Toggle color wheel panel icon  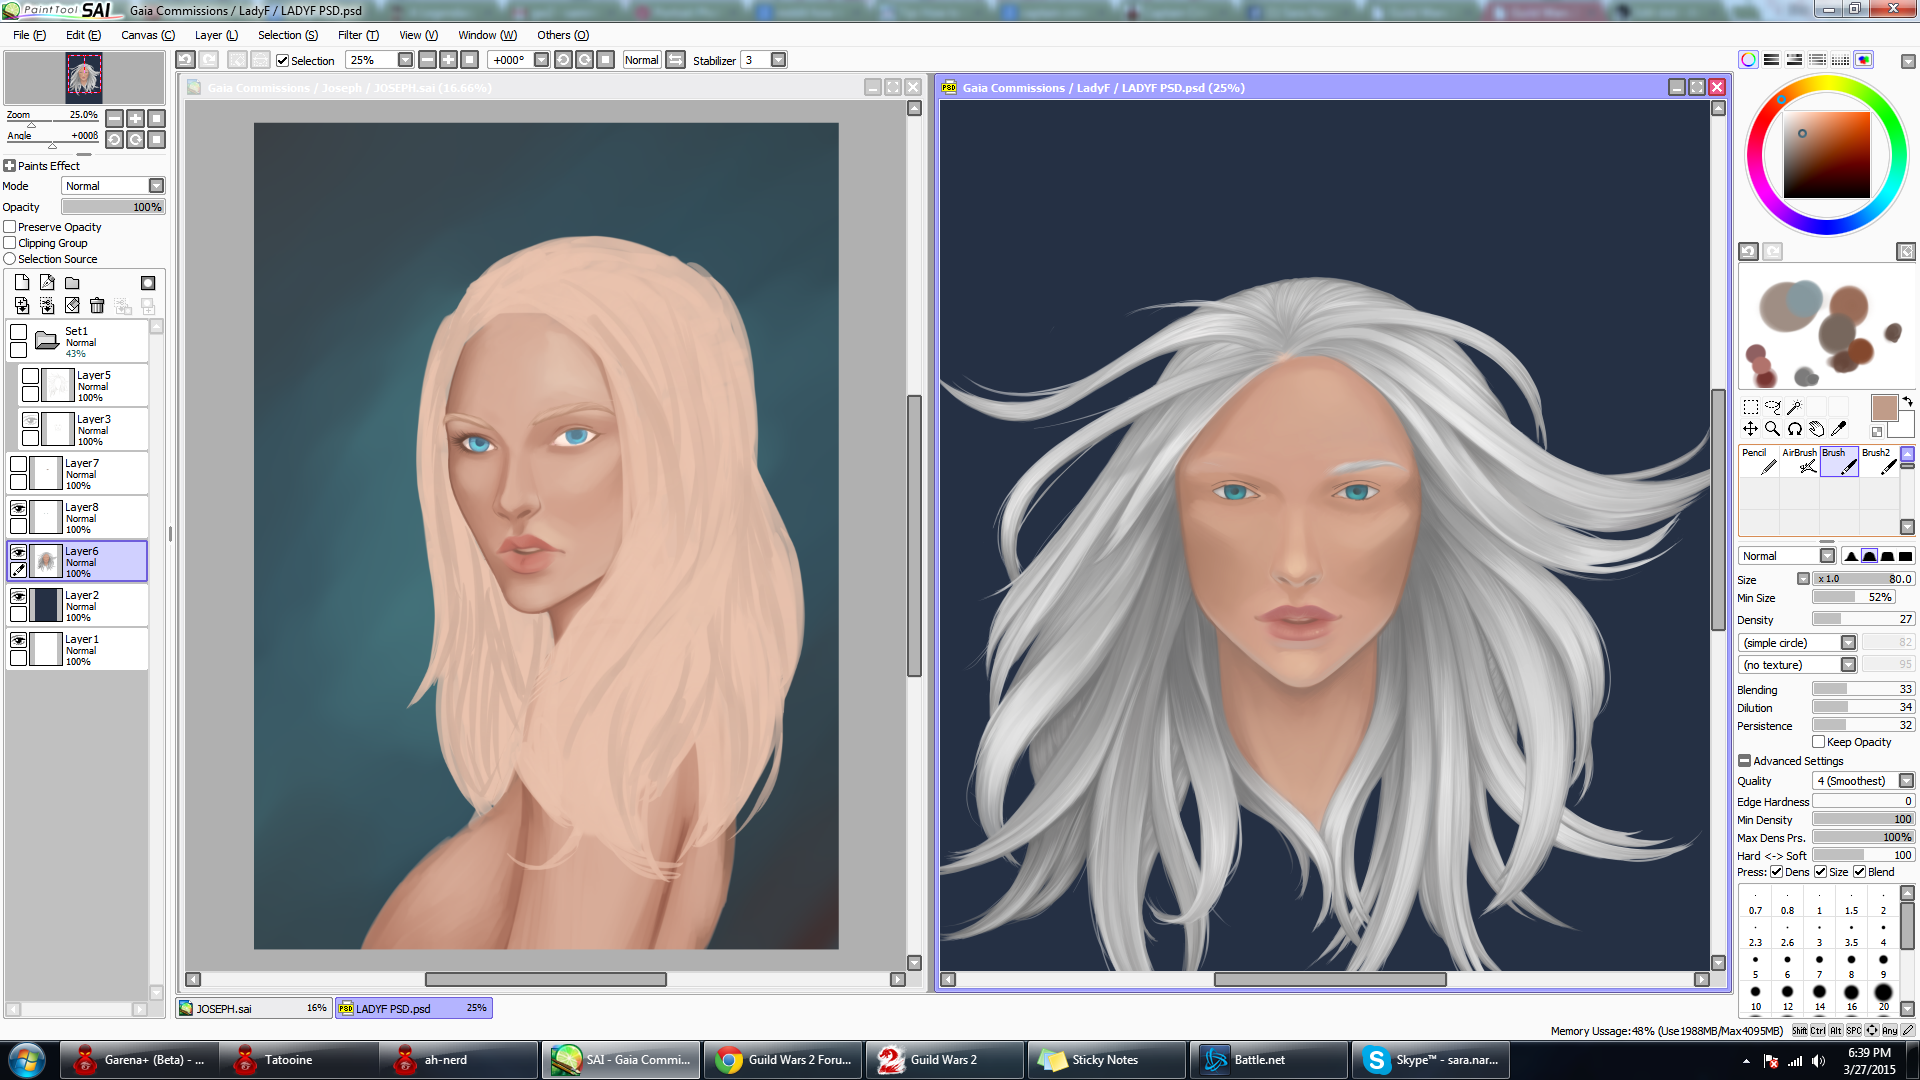coord(1748,60)
